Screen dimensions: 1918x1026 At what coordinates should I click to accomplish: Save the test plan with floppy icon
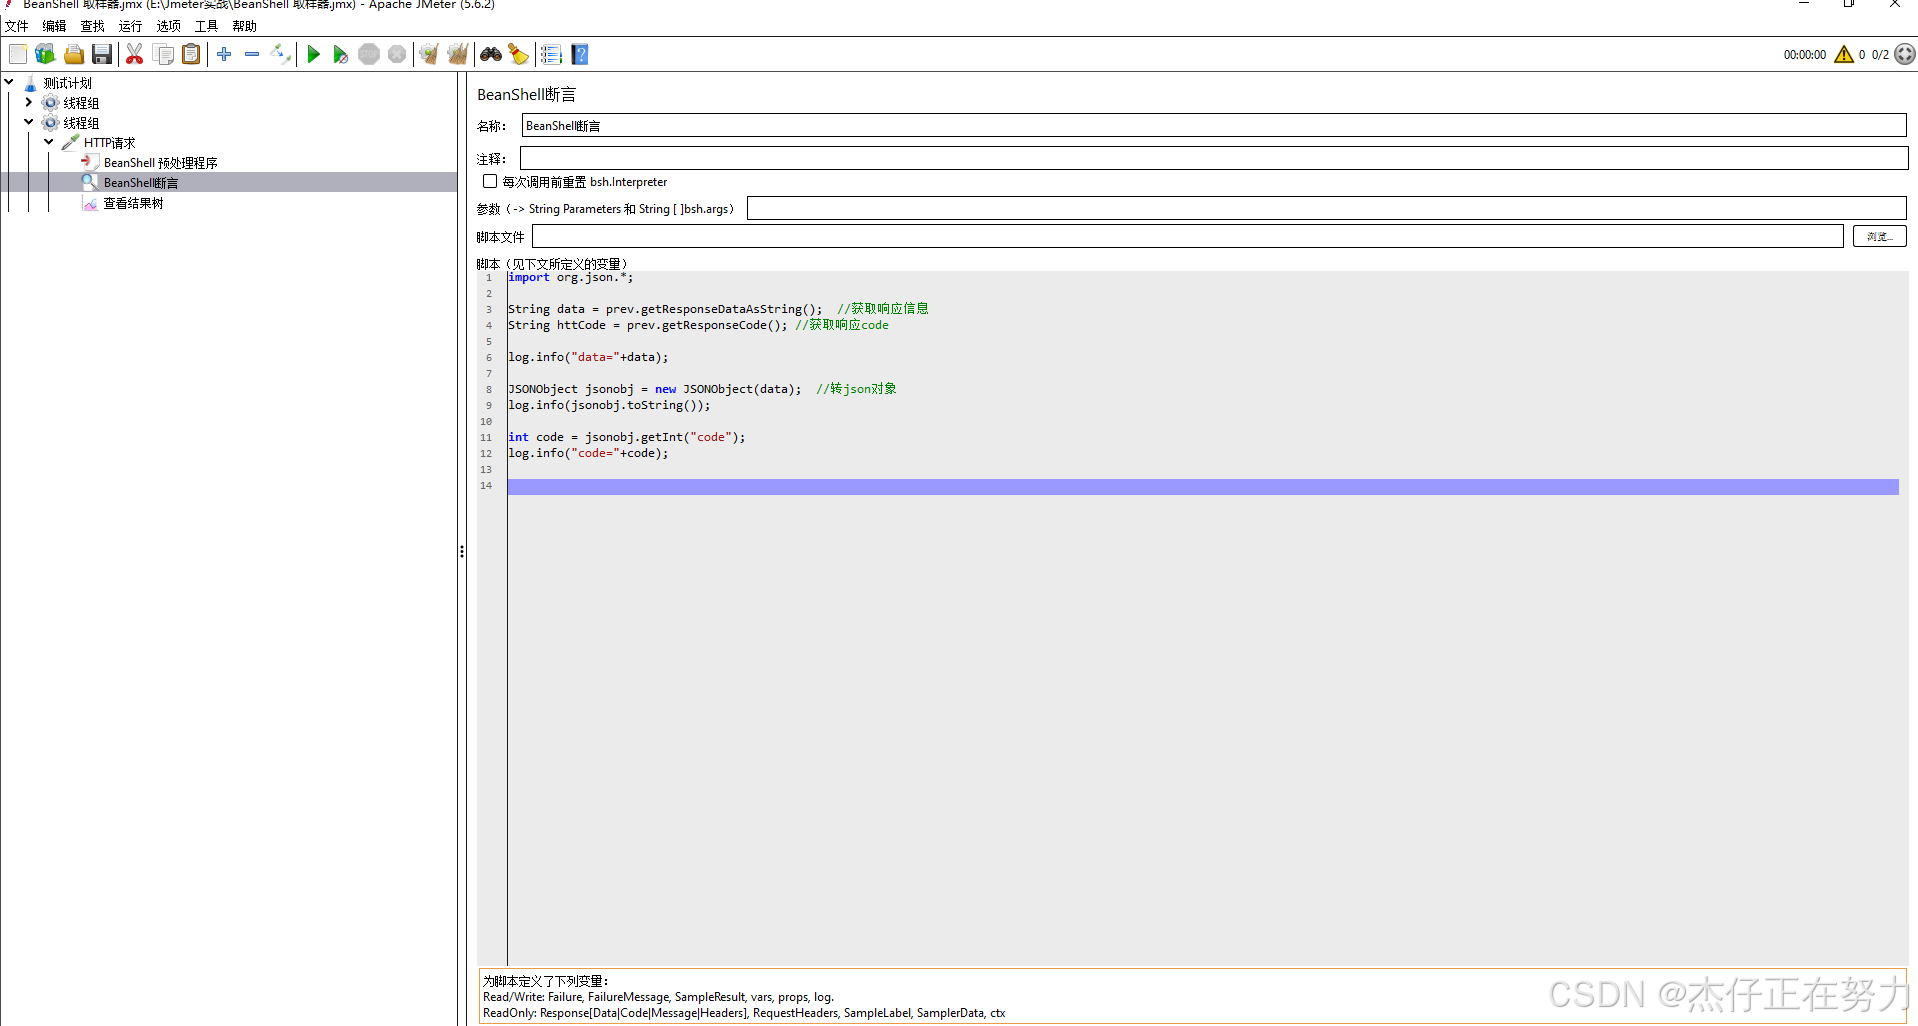point(102,54)
